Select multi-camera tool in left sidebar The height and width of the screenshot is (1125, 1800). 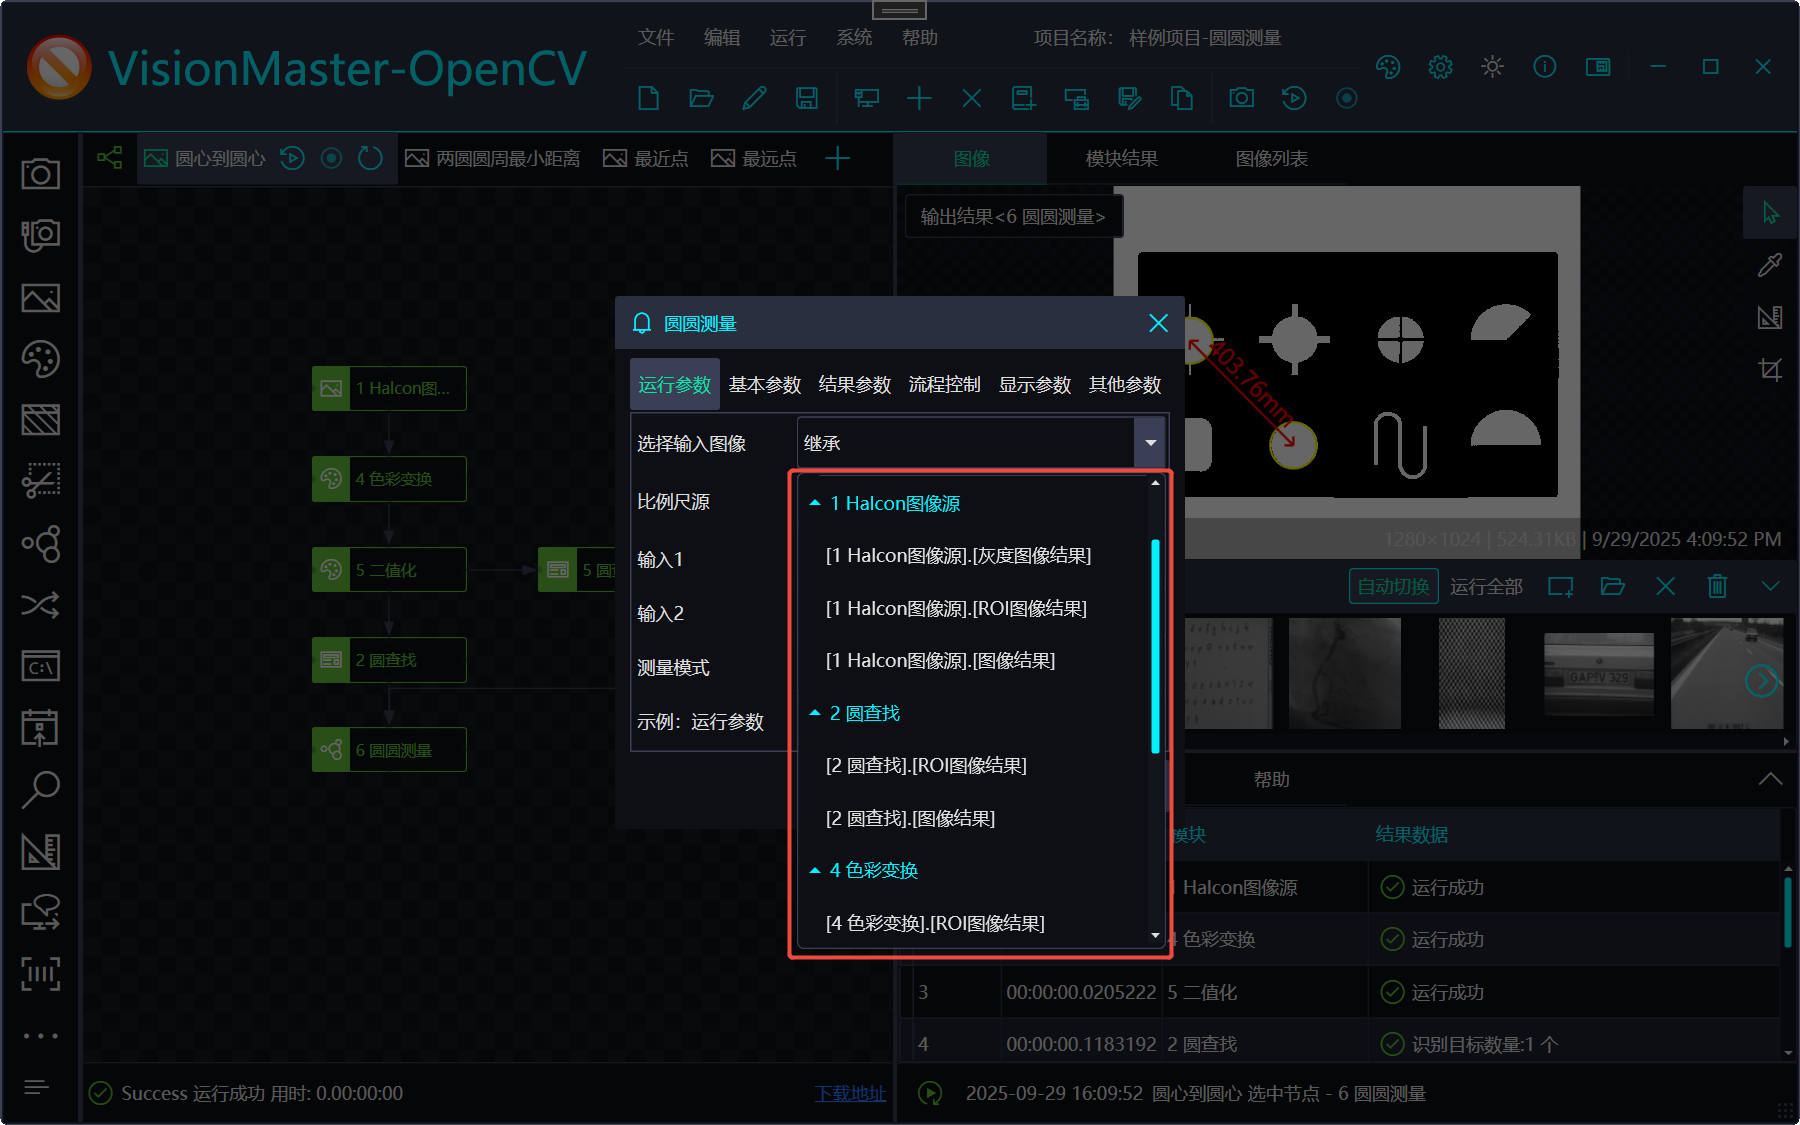41,236
